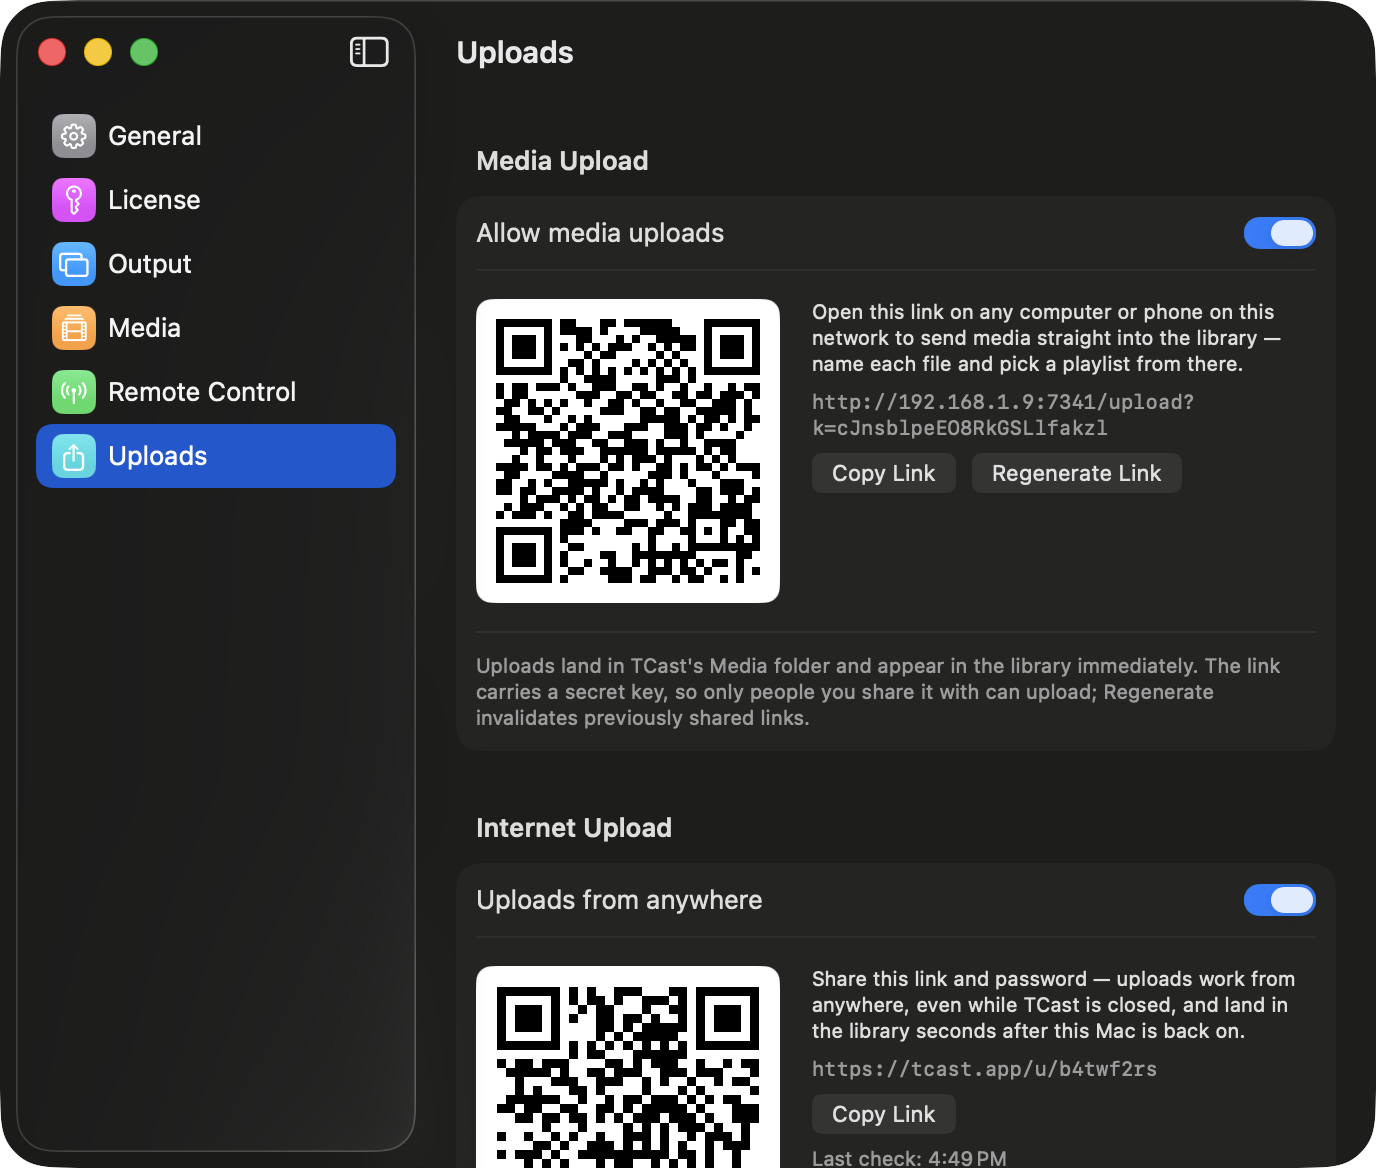Toggle the sidebar visibility icon
1376x1168 pixels.
pyautogui.click(x=369, y=52)
